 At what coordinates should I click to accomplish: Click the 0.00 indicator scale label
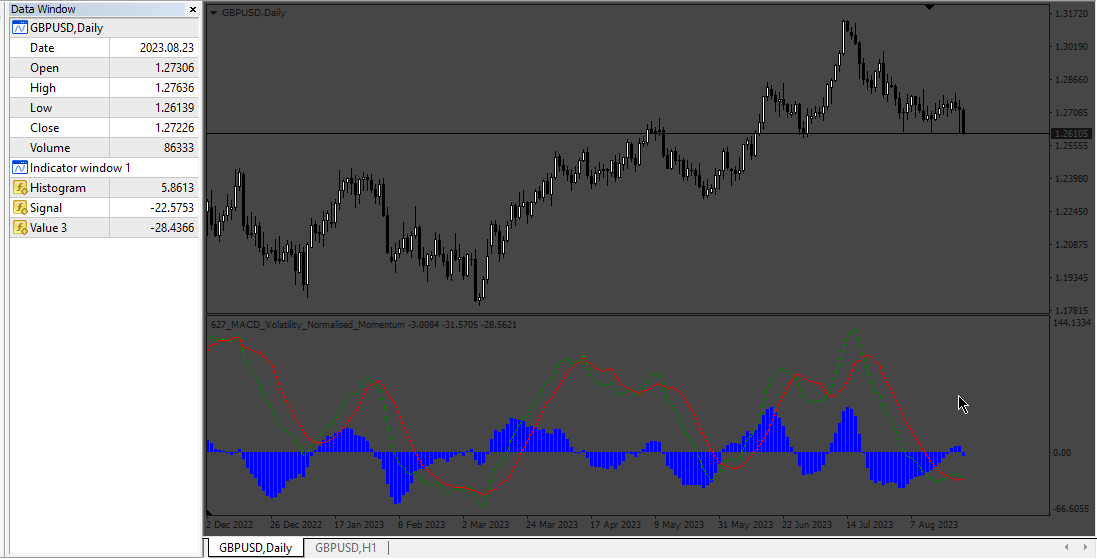pyautogui.click(x=1061, y=453)
